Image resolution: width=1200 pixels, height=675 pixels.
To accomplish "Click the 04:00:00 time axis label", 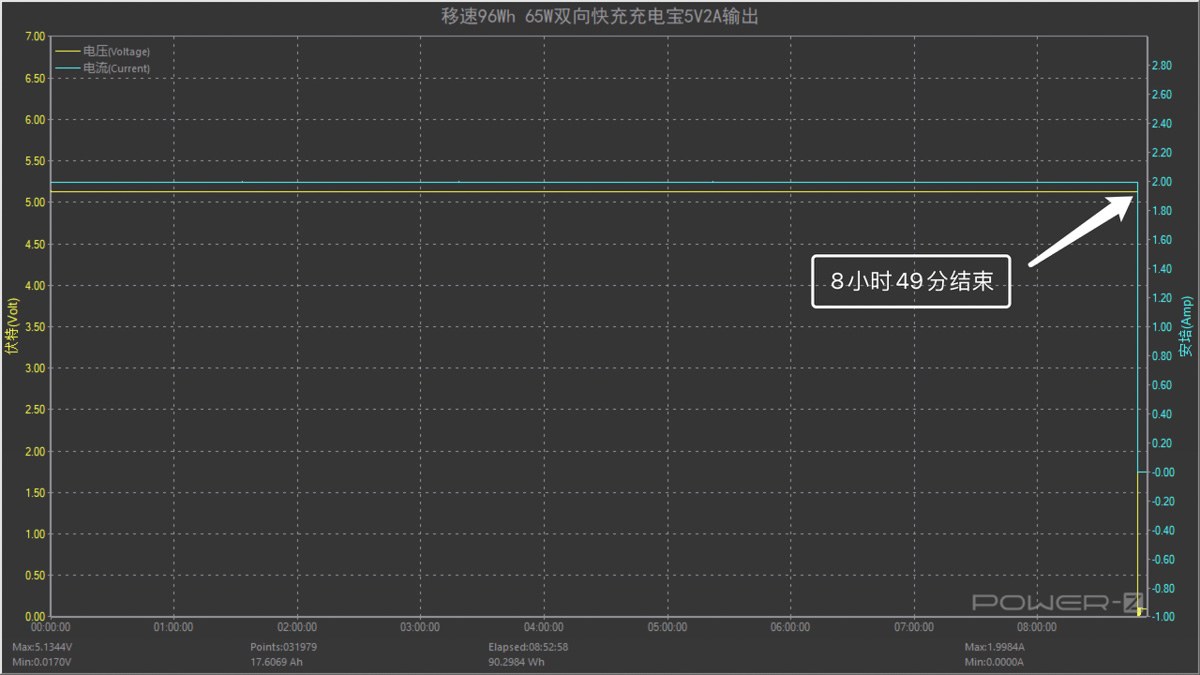I will click(x=543, y=628).
